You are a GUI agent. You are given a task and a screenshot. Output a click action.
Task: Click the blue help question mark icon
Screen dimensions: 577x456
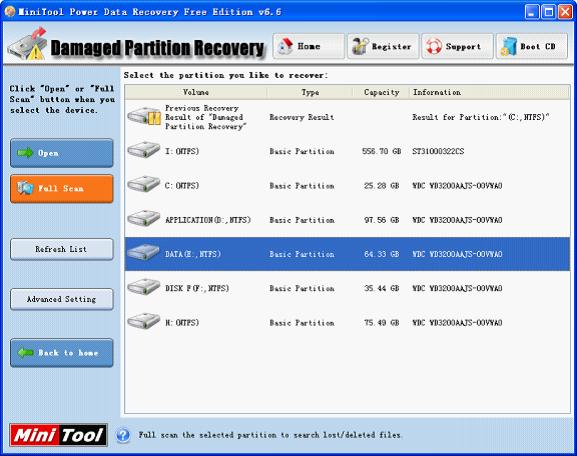[123, 435]
